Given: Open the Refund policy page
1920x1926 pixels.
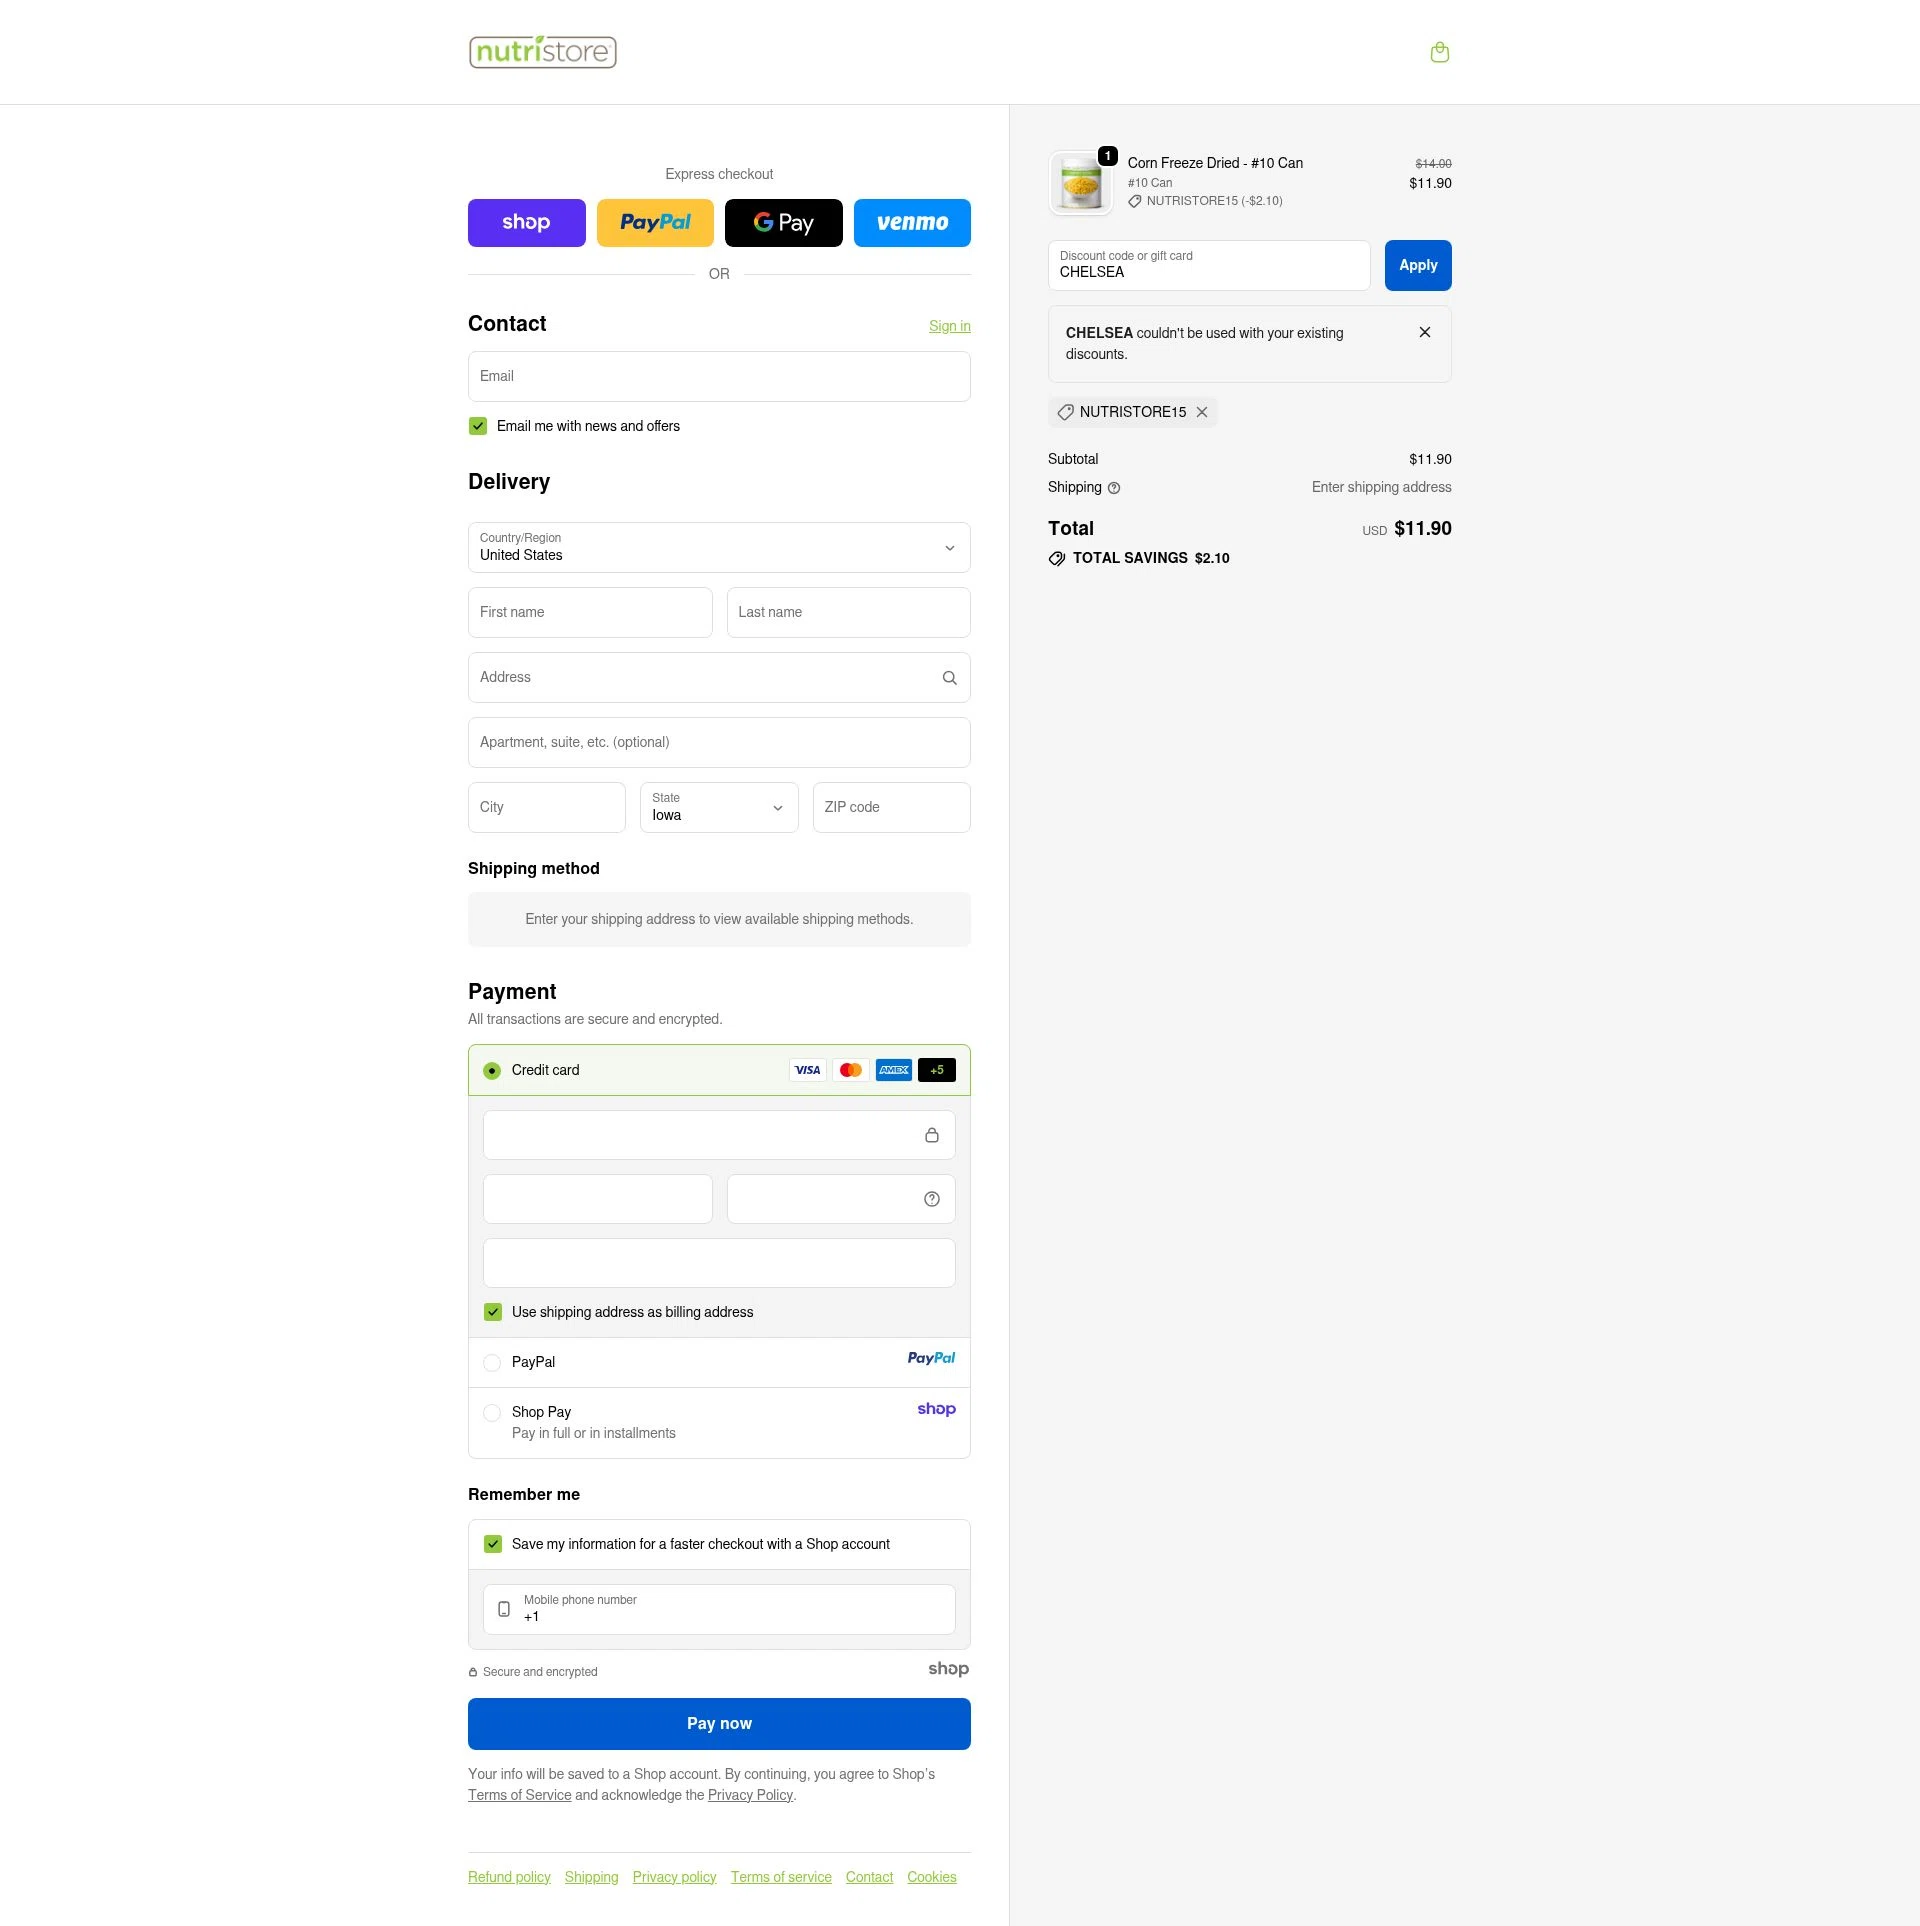Looking at the screenshot, I should pos(509,1877).
